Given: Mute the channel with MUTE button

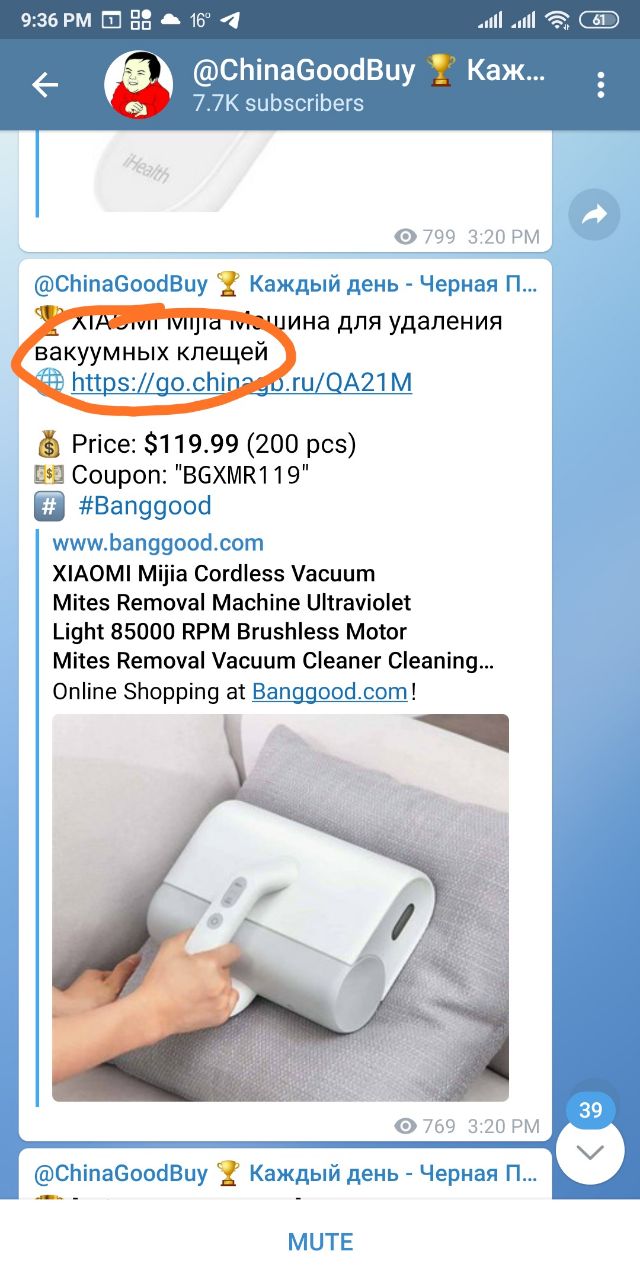Looking at the screenshot, I should pyautogui.click(x=320, y=1242).
